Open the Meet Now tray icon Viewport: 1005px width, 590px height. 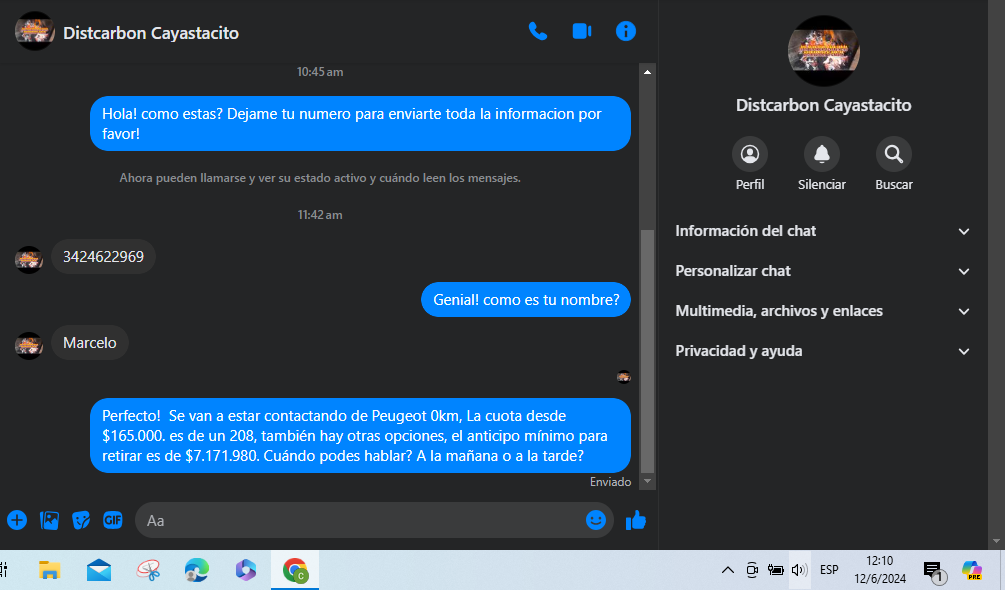coord(752,570)
